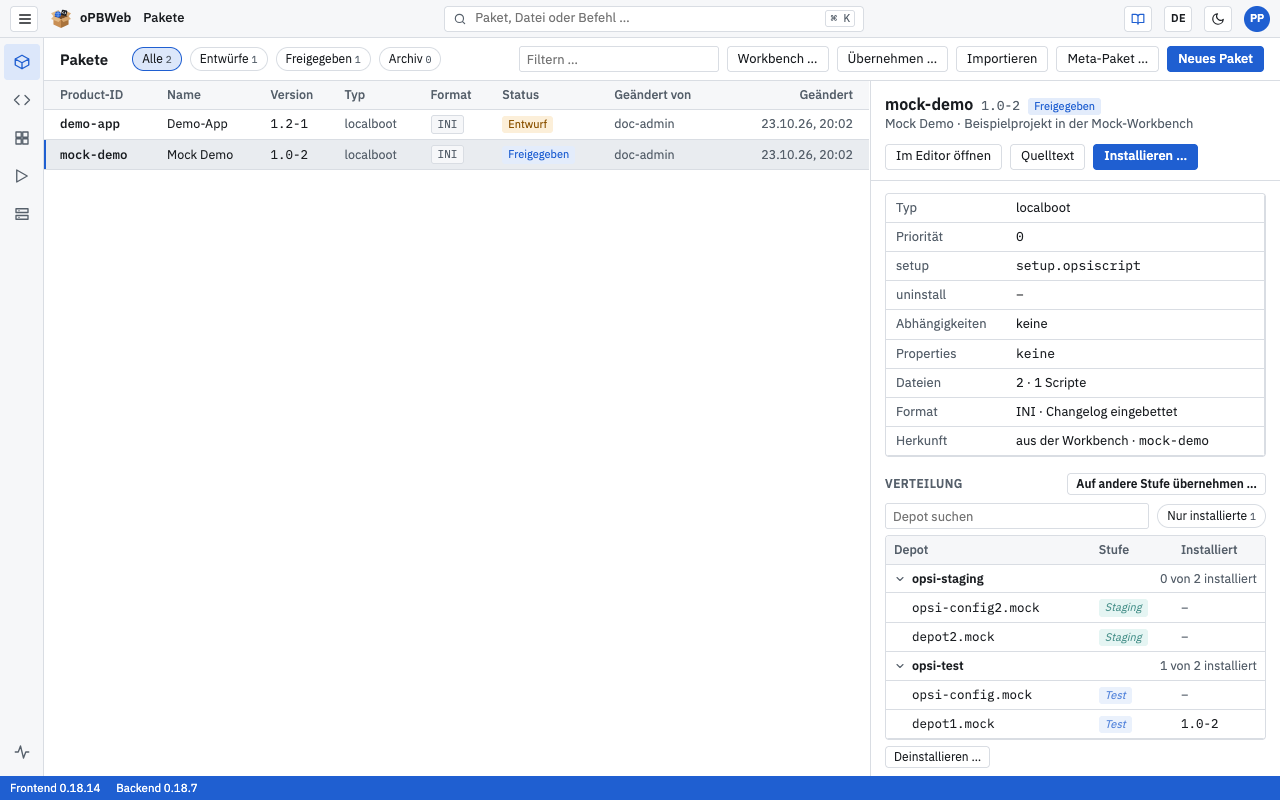The height and width of the screenshot is (800, 1280).
Task: Select the Freigegeben filter tab
Action: (323, 59)
